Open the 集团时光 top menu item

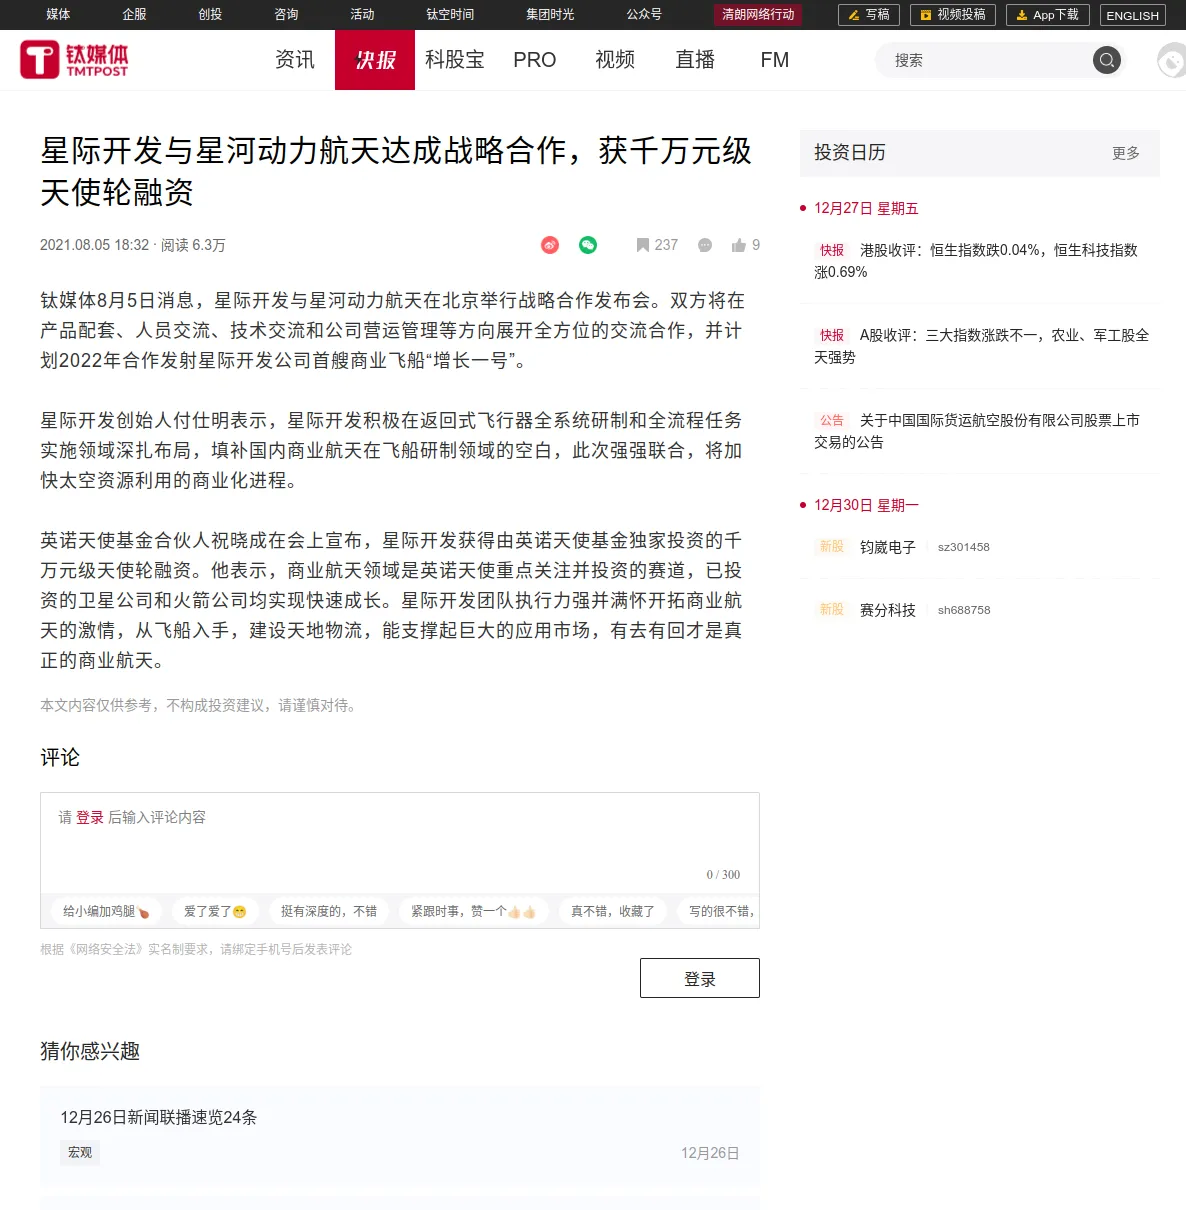click(x=550, y=14)
